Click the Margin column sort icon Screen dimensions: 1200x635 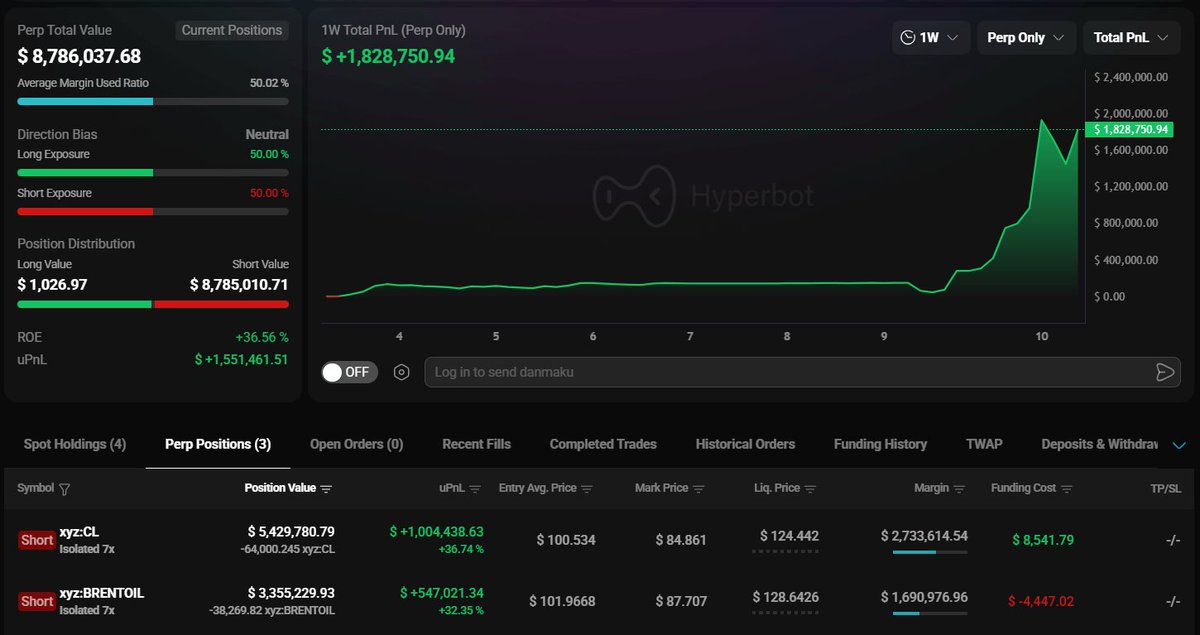tap(960, 489)
